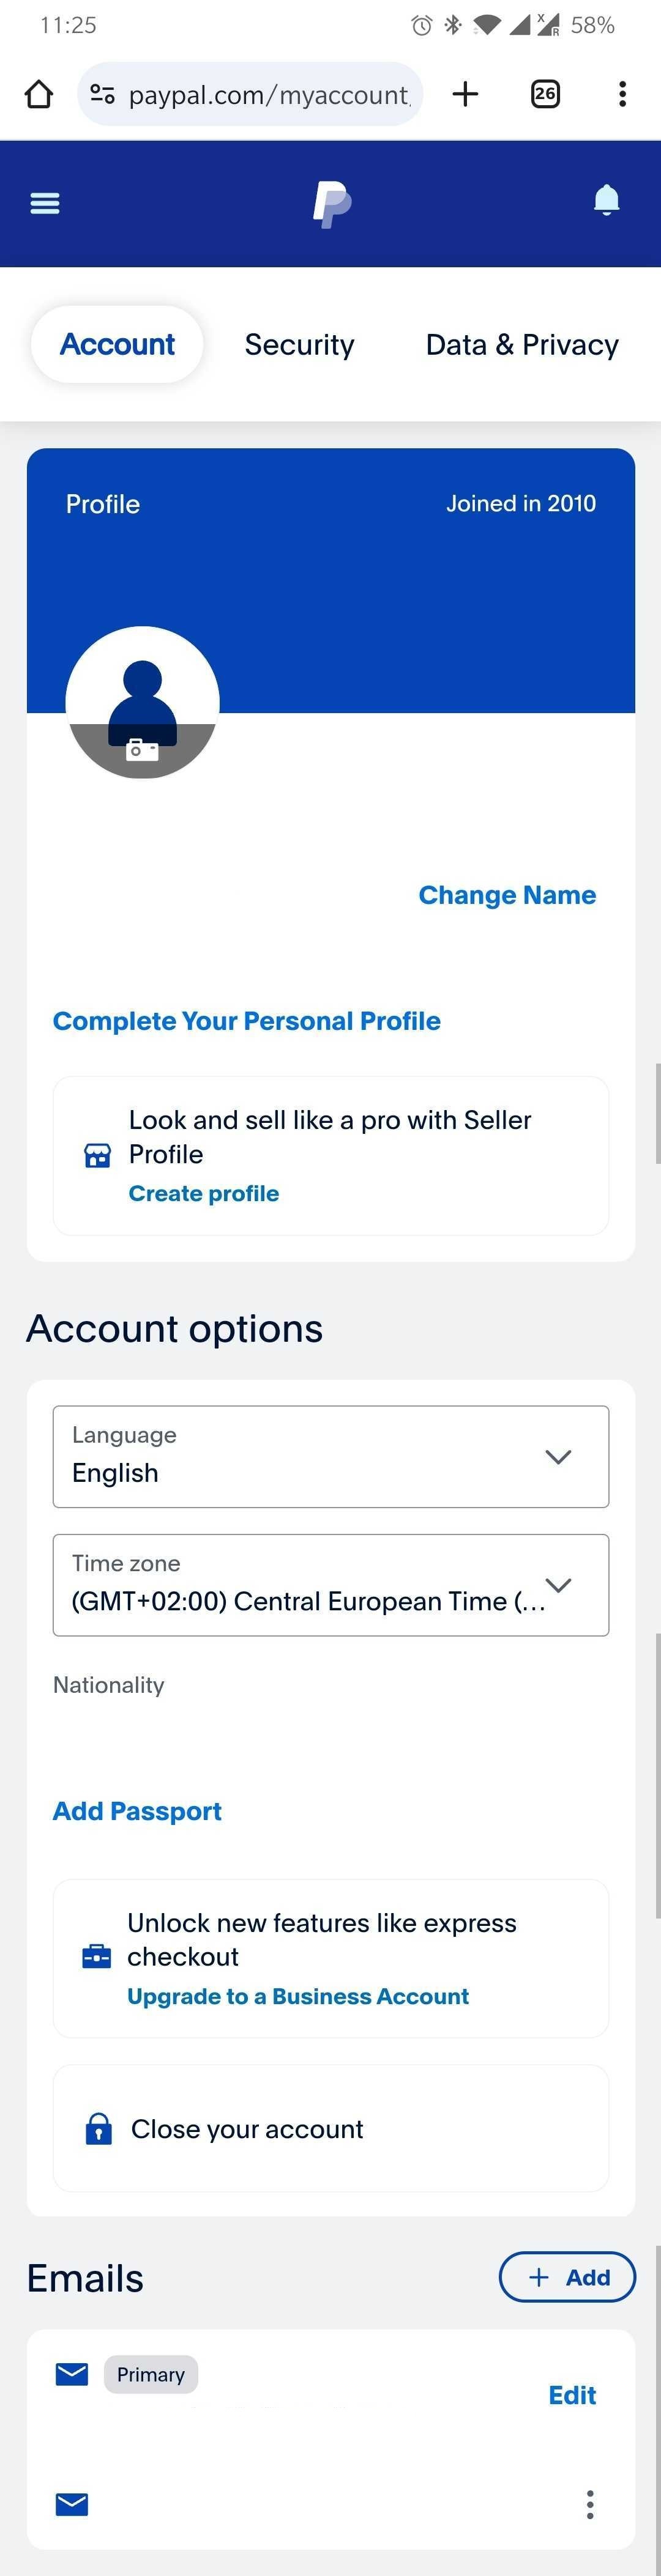Screen dimensions: 661x2576
Task: Tap the site settings icon in address bar
Action: (x=102, y=95)
